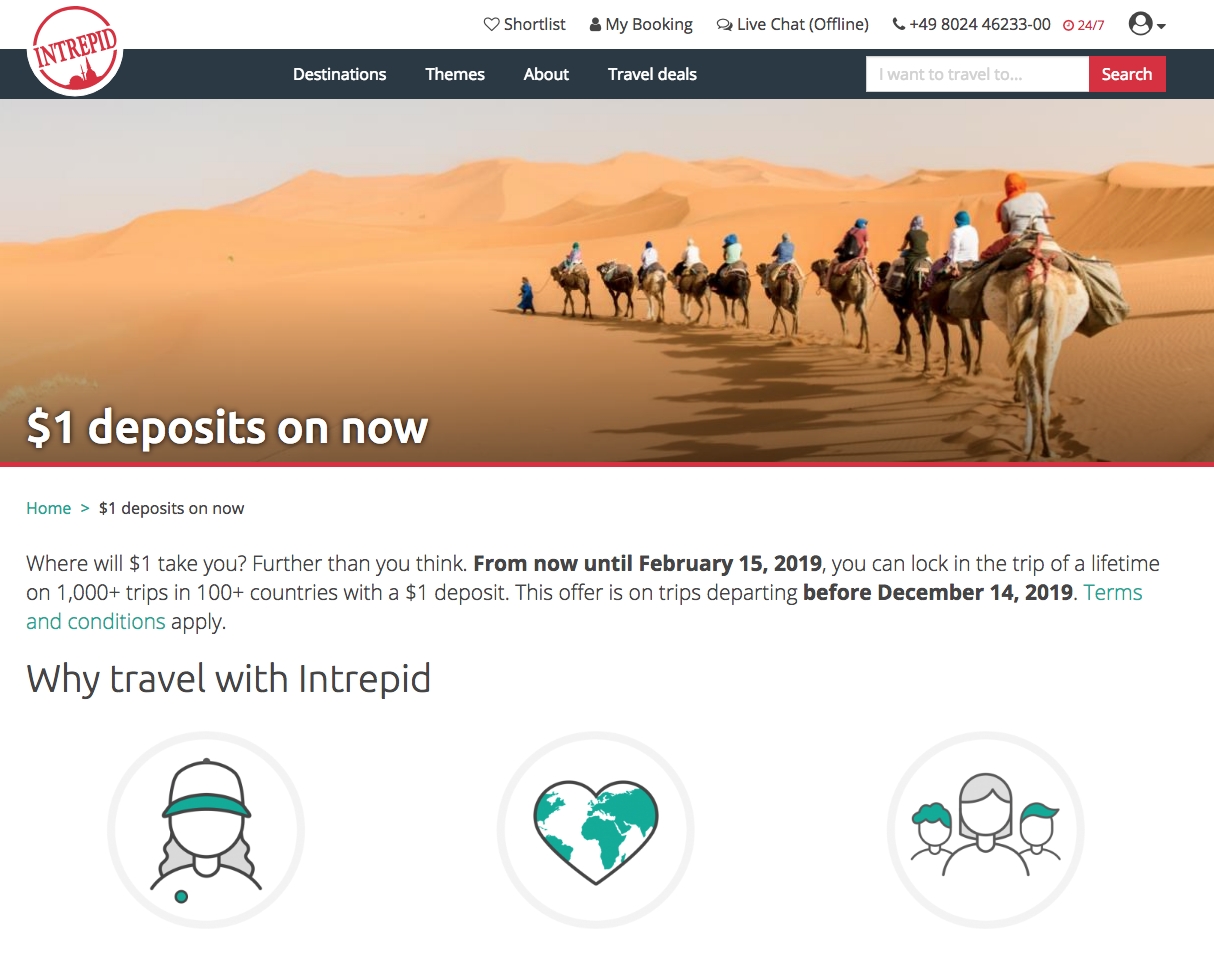Go to Home in the breadcrumb
1214x954 pixels.
coord(48,508)
